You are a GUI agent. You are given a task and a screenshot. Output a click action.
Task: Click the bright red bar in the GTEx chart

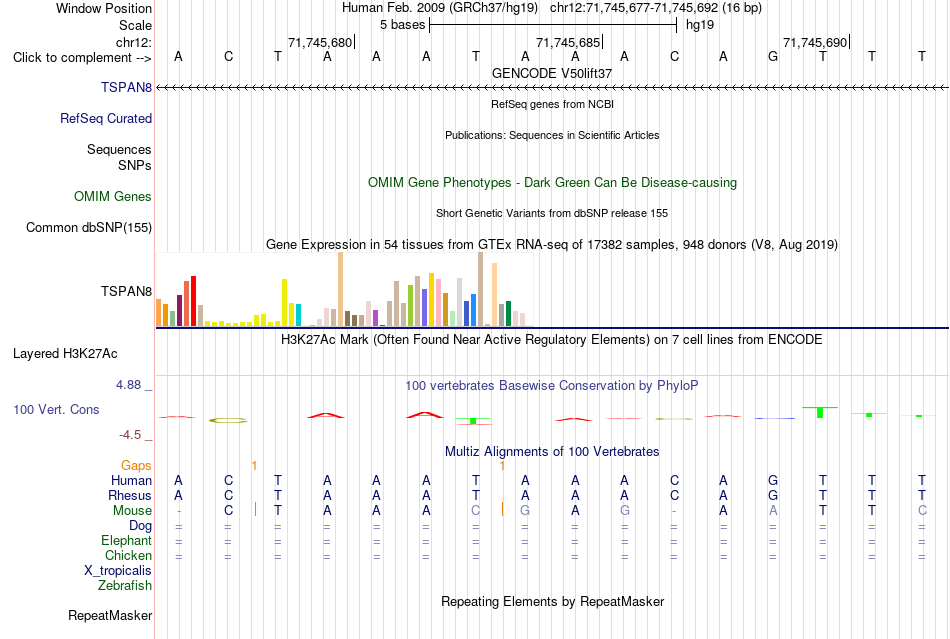(x=193, y=301)
